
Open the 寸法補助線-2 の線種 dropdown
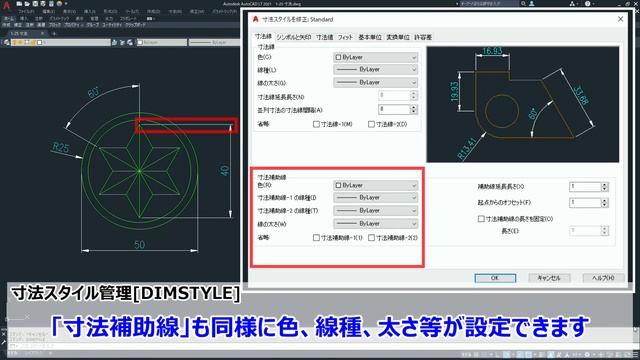click(376, 211)
